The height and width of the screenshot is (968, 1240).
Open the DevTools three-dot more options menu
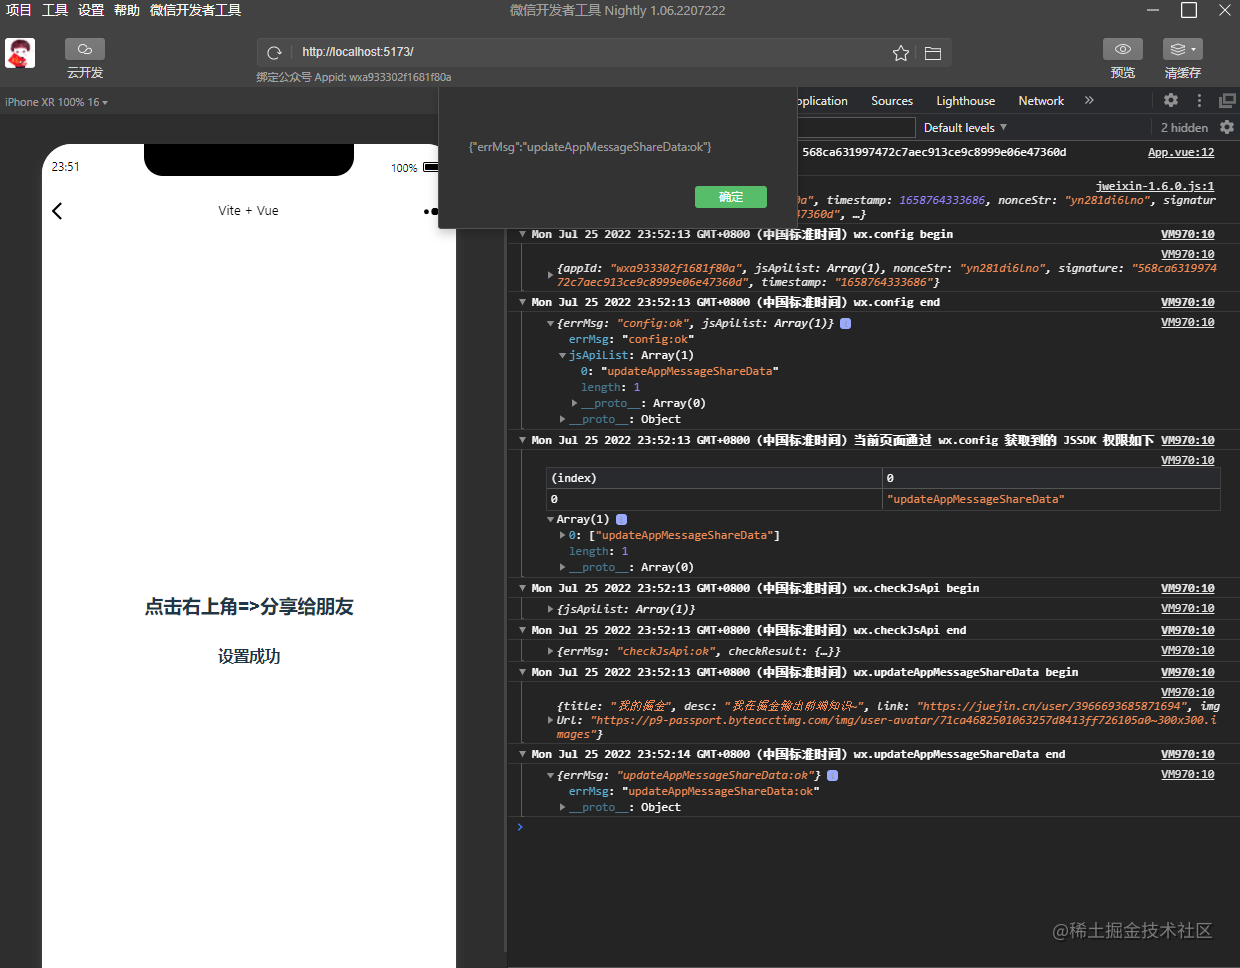(1199, 100)
